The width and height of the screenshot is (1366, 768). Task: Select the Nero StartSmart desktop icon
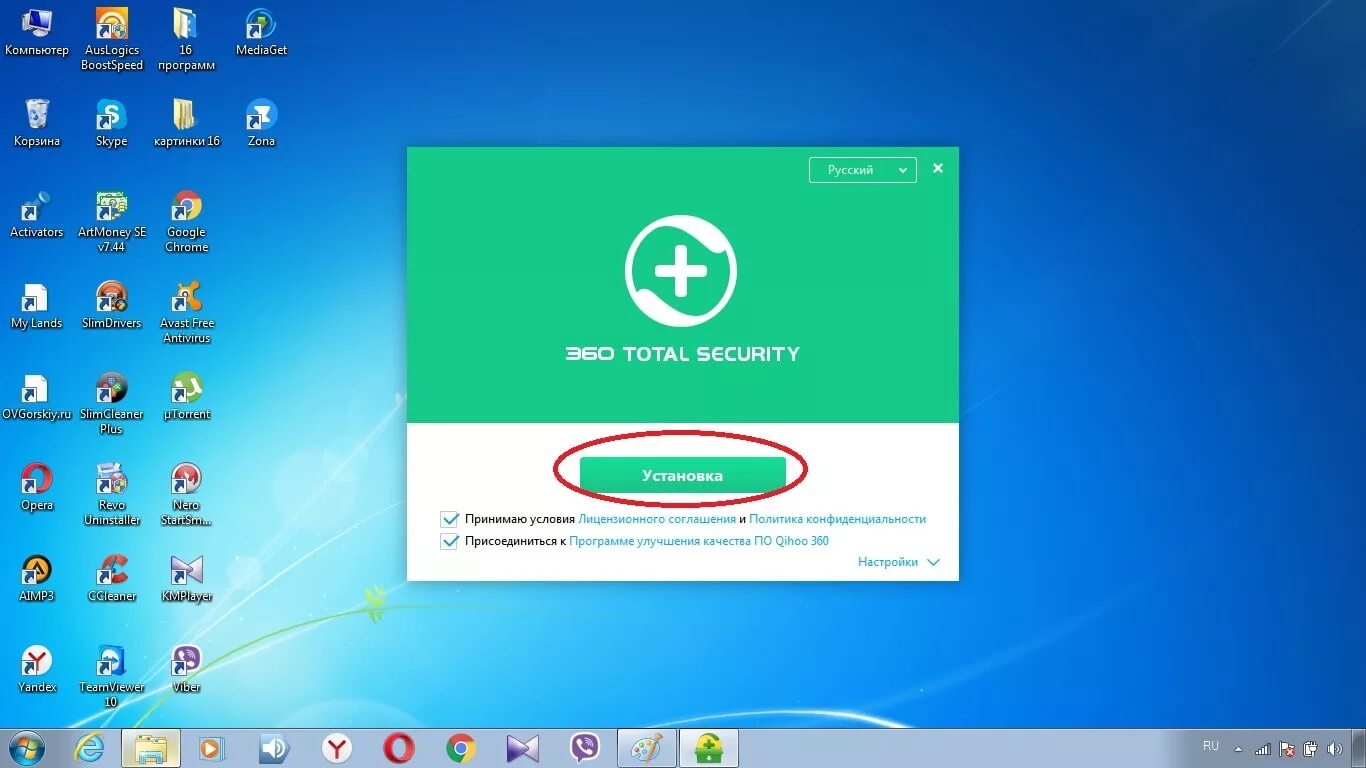tap(186, 495)
